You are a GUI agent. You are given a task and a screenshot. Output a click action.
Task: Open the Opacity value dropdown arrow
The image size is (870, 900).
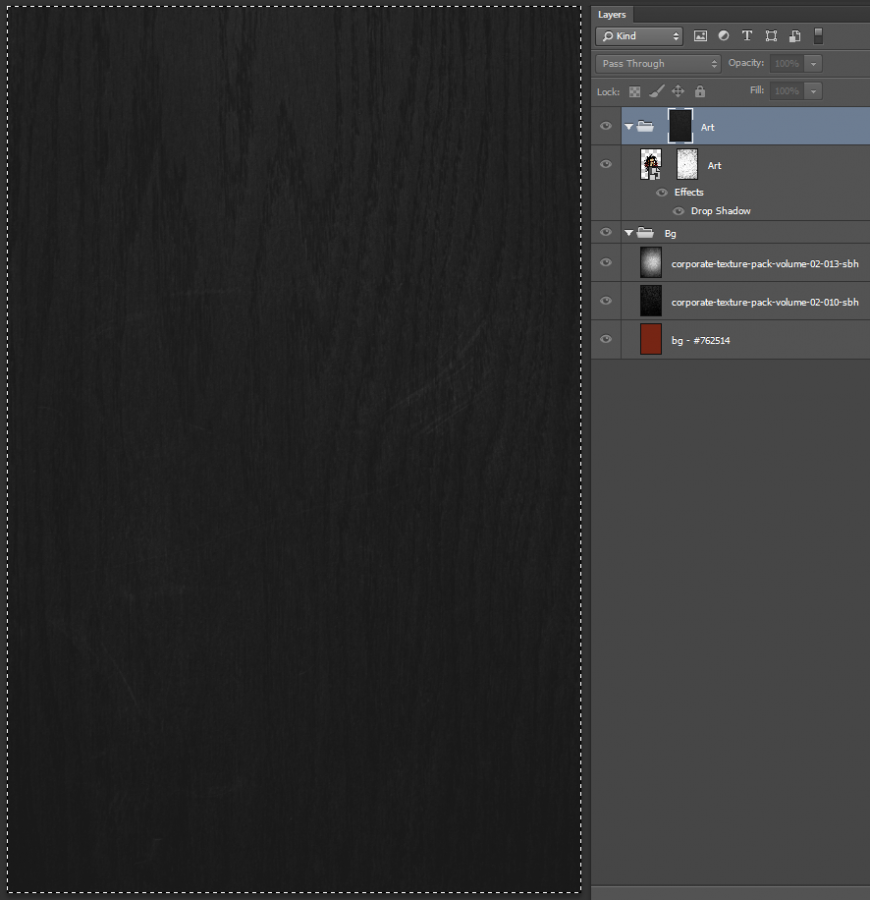click(x=812, y=63)
